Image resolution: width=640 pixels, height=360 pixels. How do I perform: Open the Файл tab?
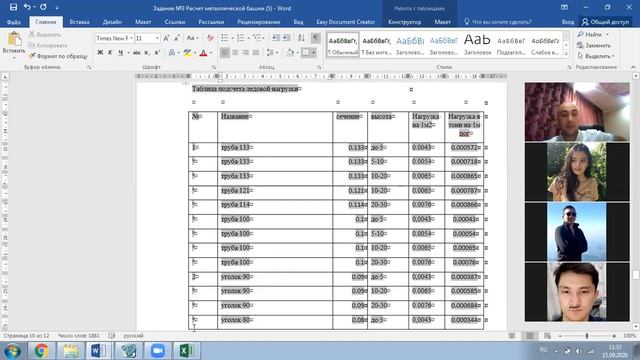point(14,22)
